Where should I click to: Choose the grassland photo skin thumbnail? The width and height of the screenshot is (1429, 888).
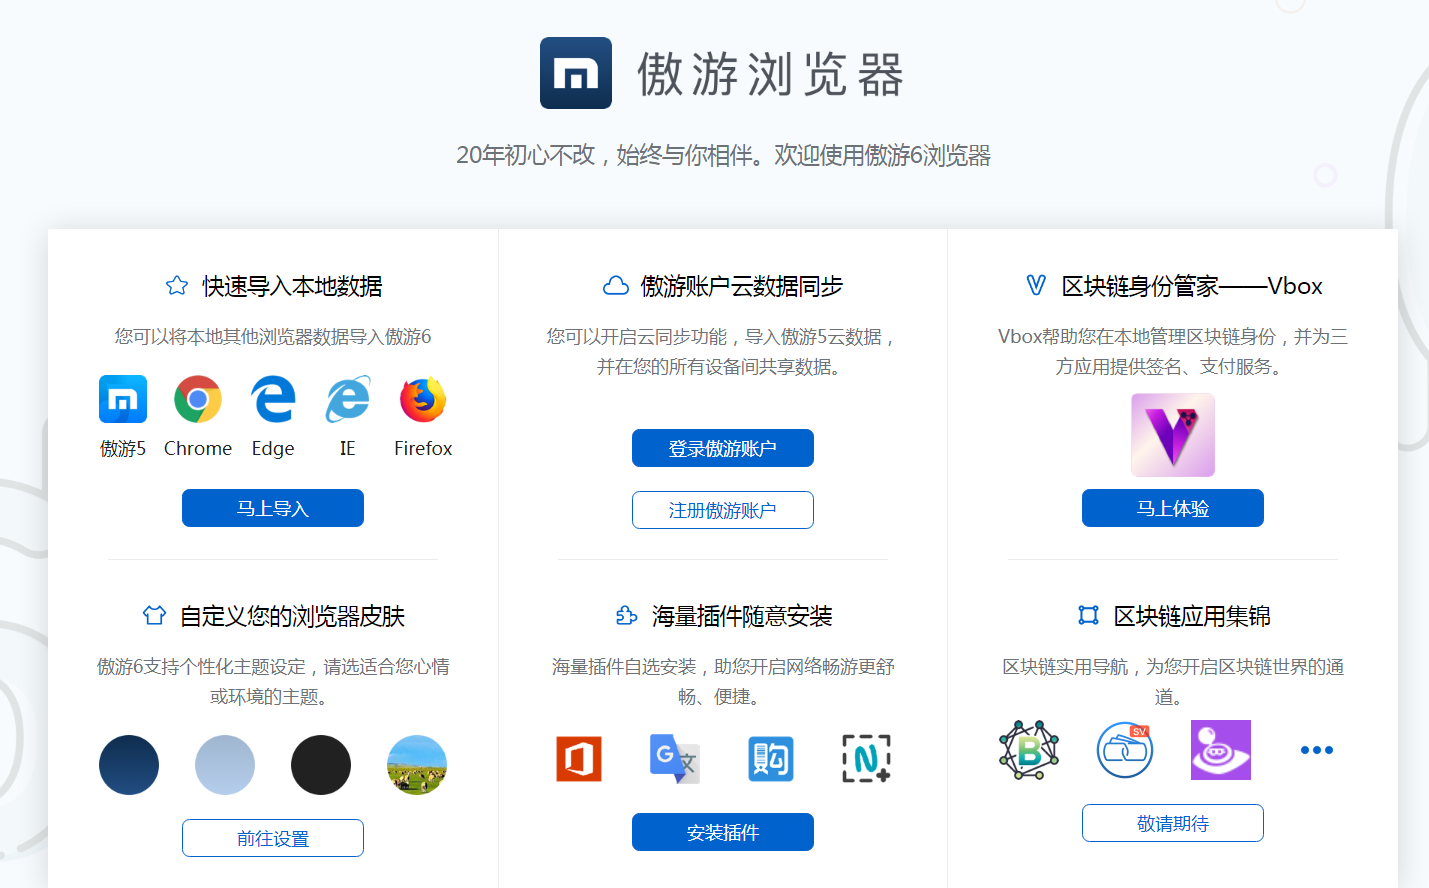point(417,765)
